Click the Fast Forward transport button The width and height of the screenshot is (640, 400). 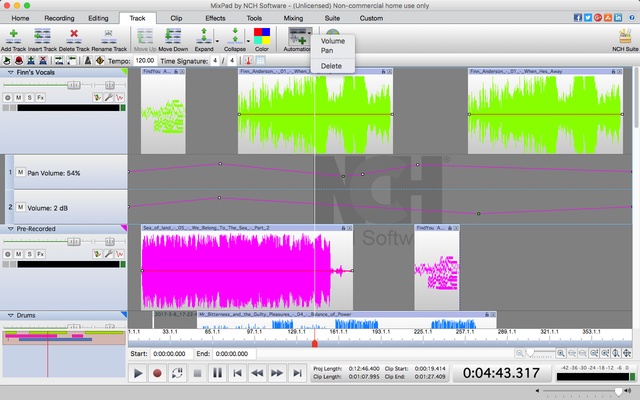pos(277,373)
